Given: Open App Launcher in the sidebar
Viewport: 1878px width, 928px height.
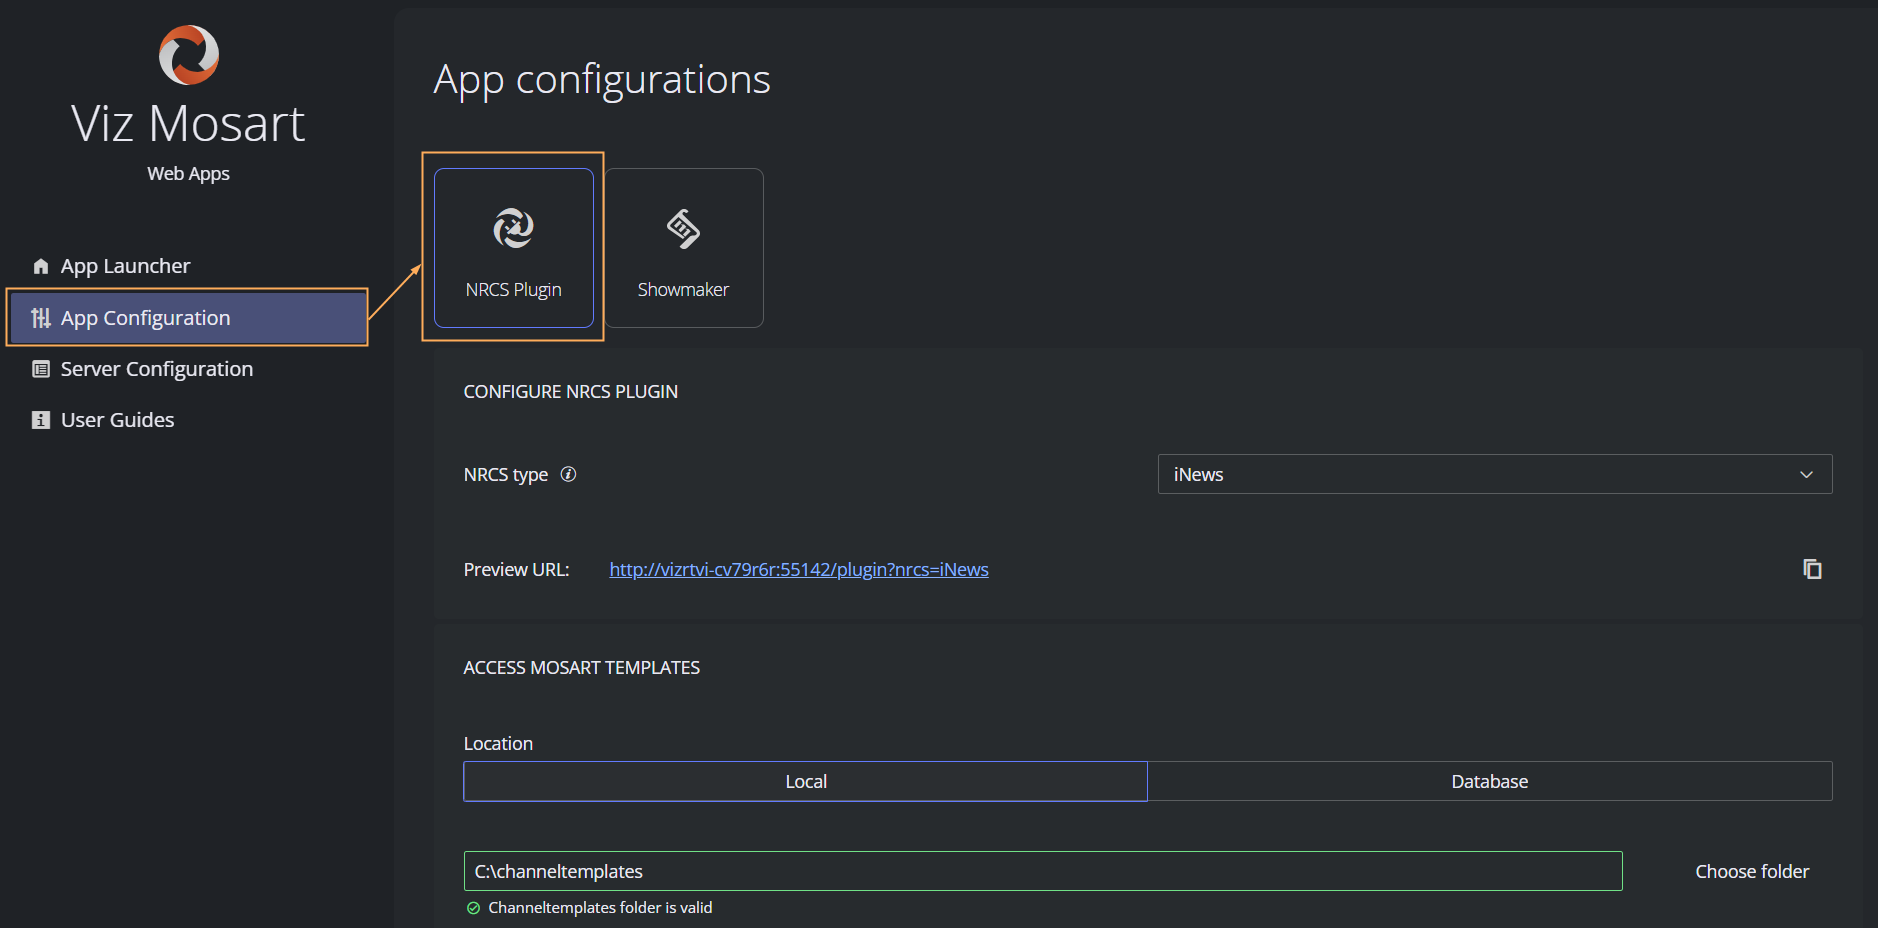Looking at the screenshot, I should tap(125, 266).
